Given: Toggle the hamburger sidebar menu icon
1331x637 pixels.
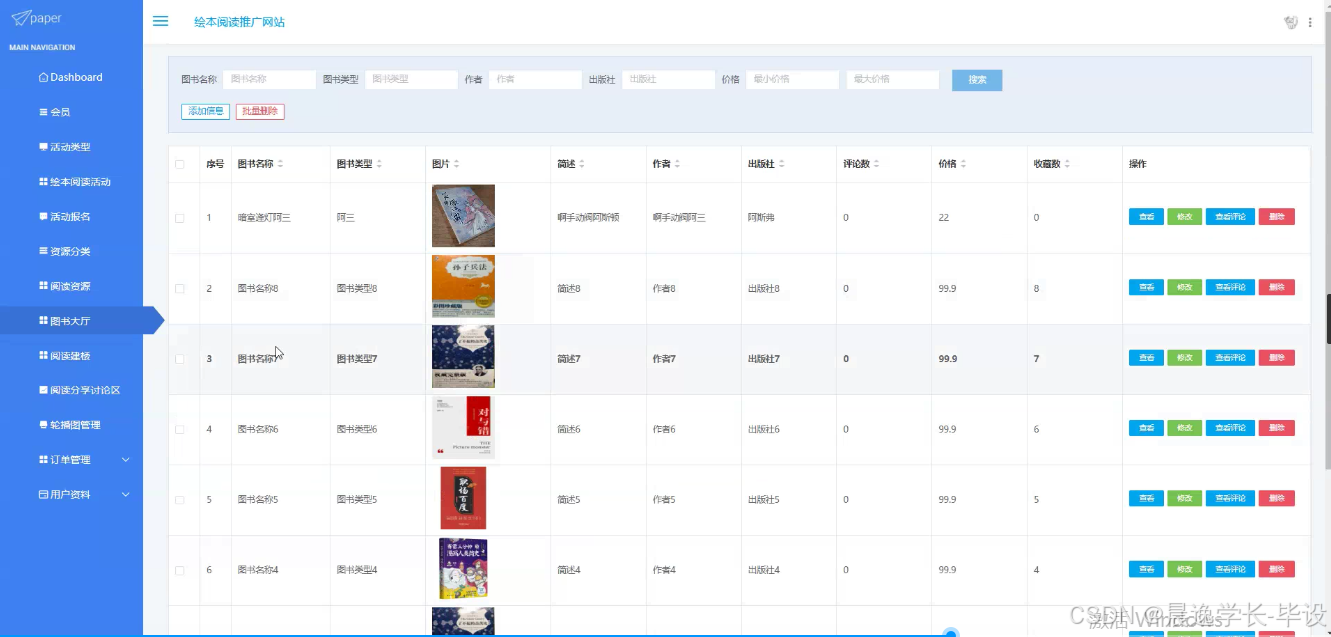Looking at the screenshot, I should point(160,21).
